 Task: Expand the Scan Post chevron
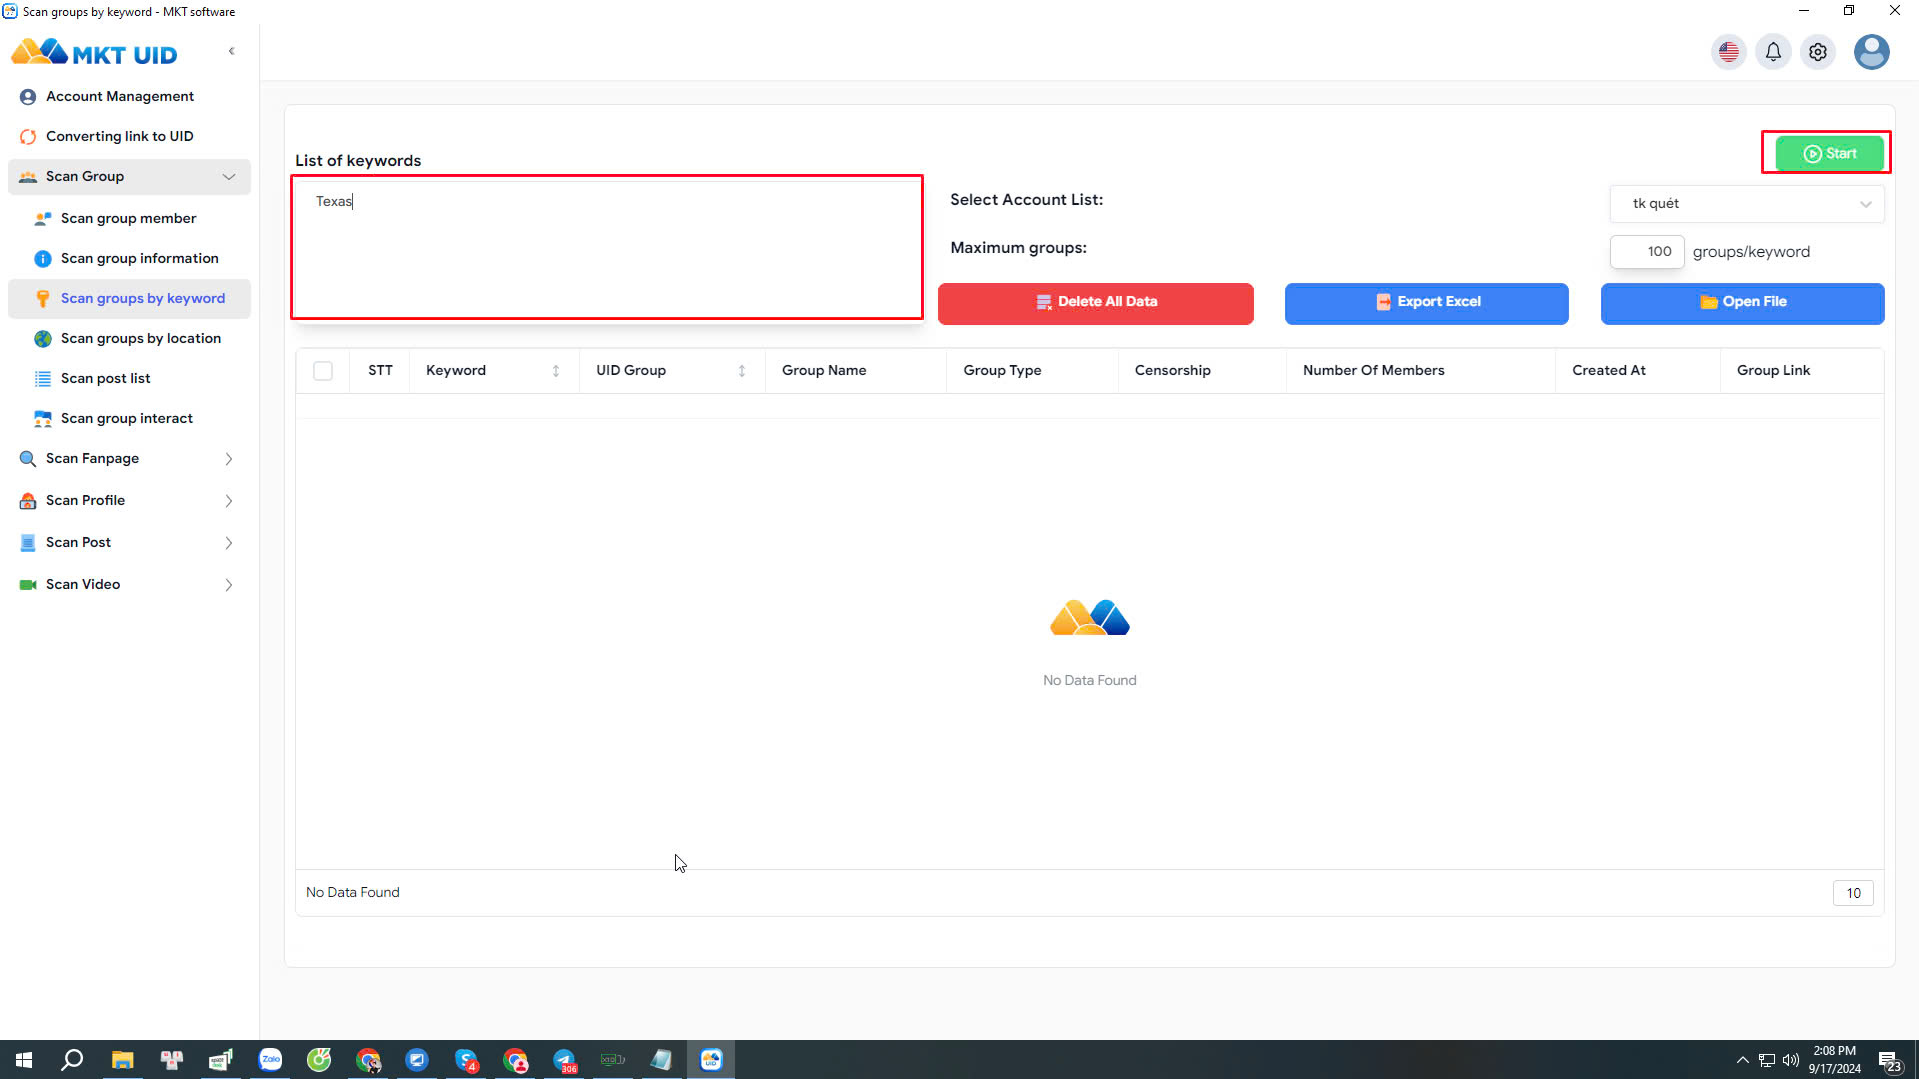229,543
